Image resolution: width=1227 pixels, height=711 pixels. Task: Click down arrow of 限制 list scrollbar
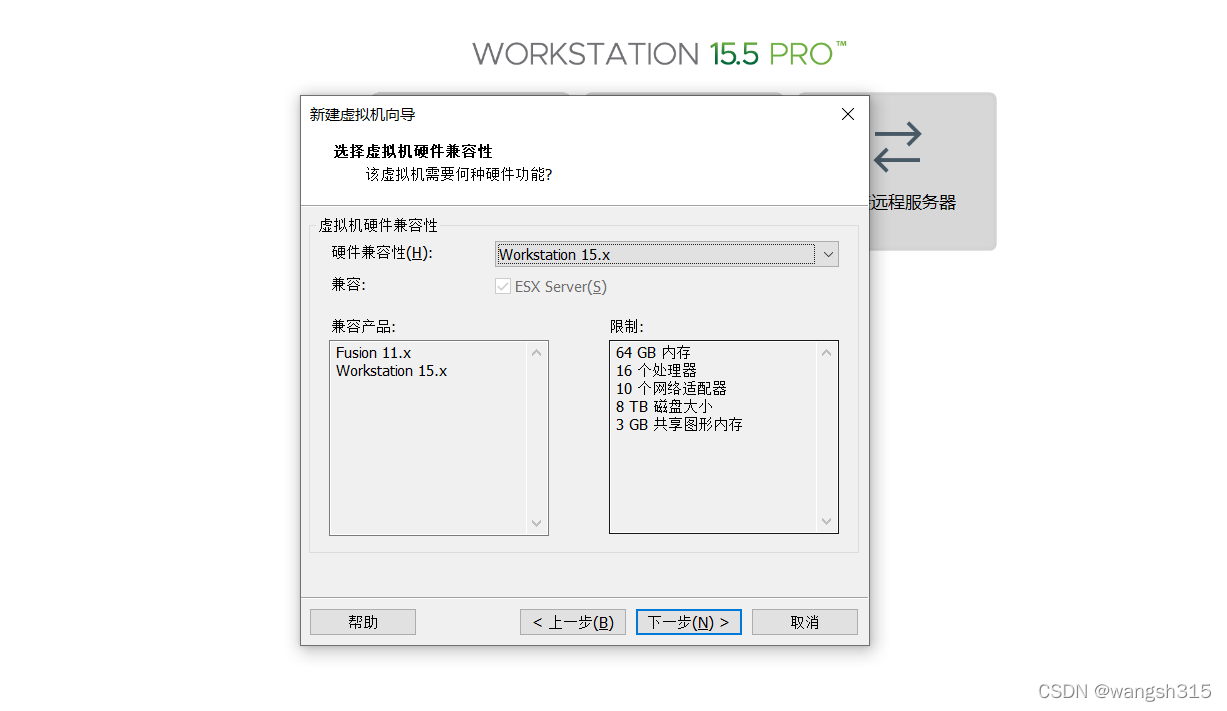coord(827,523)
